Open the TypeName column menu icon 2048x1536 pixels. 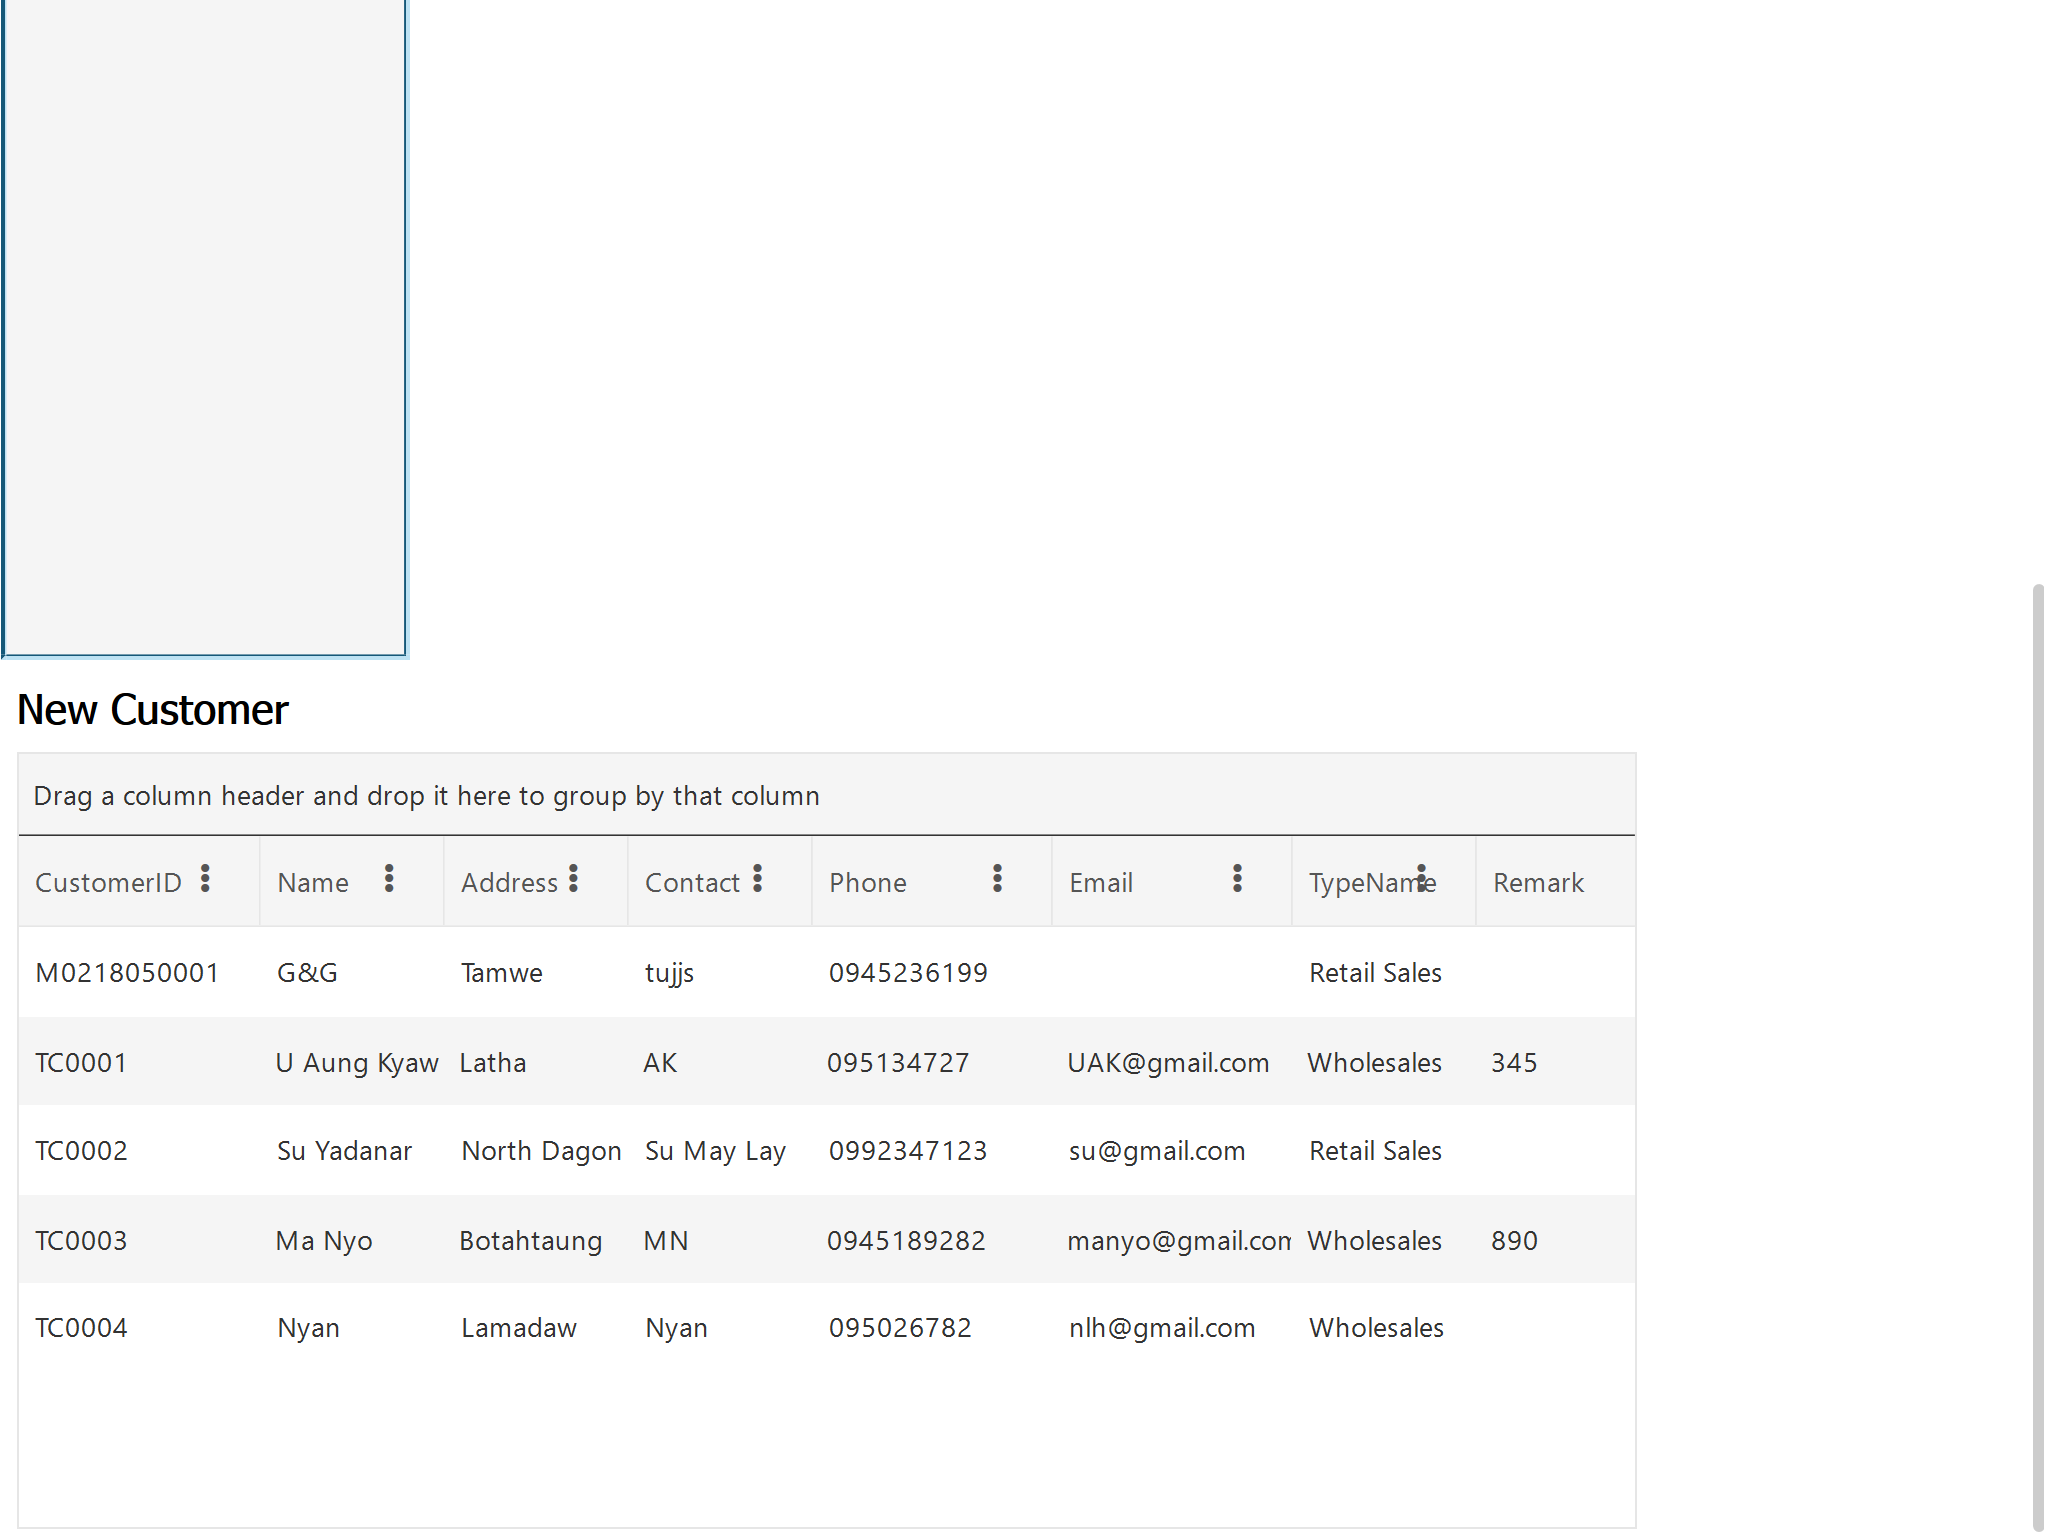(1421, 879)
